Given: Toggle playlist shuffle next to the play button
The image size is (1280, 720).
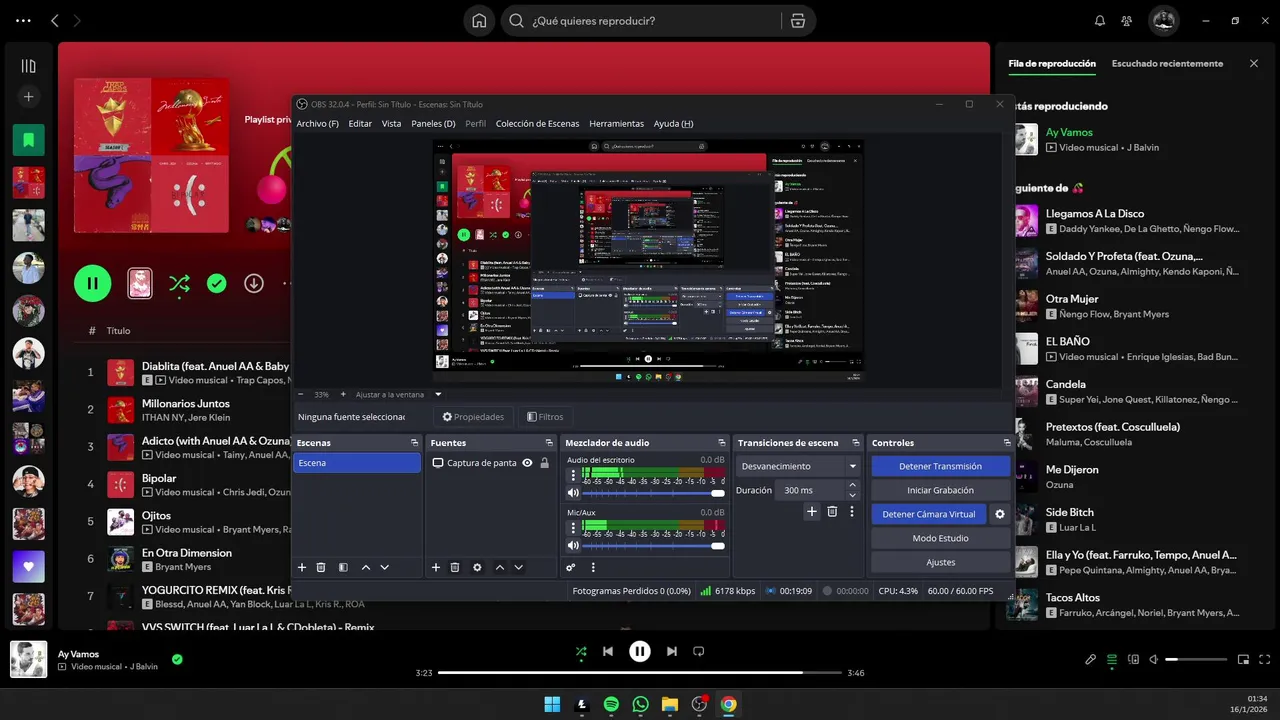Looking at the screenshot, I should [179, 283].
